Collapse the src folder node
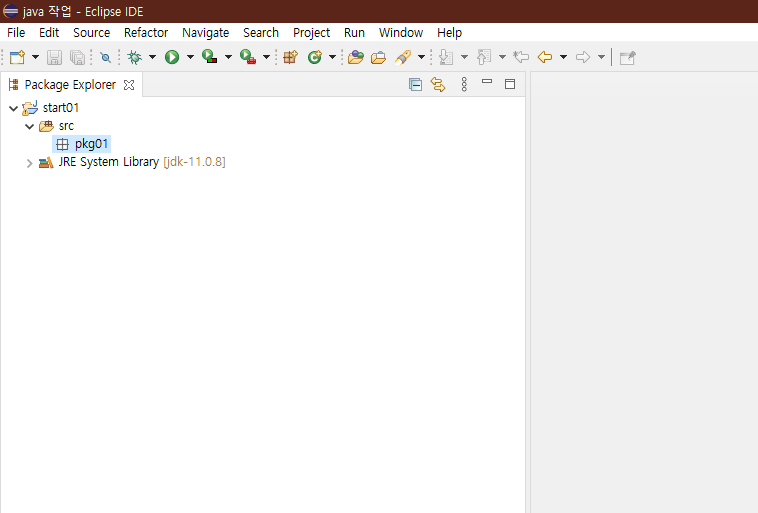 29,127
